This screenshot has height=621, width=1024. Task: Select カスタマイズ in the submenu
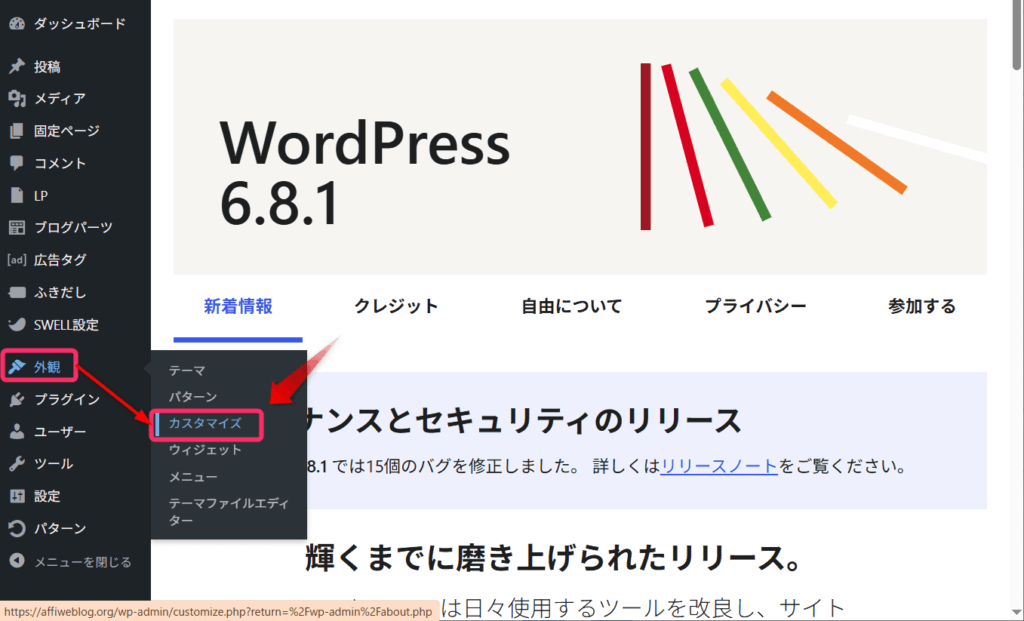coord(205,424)
